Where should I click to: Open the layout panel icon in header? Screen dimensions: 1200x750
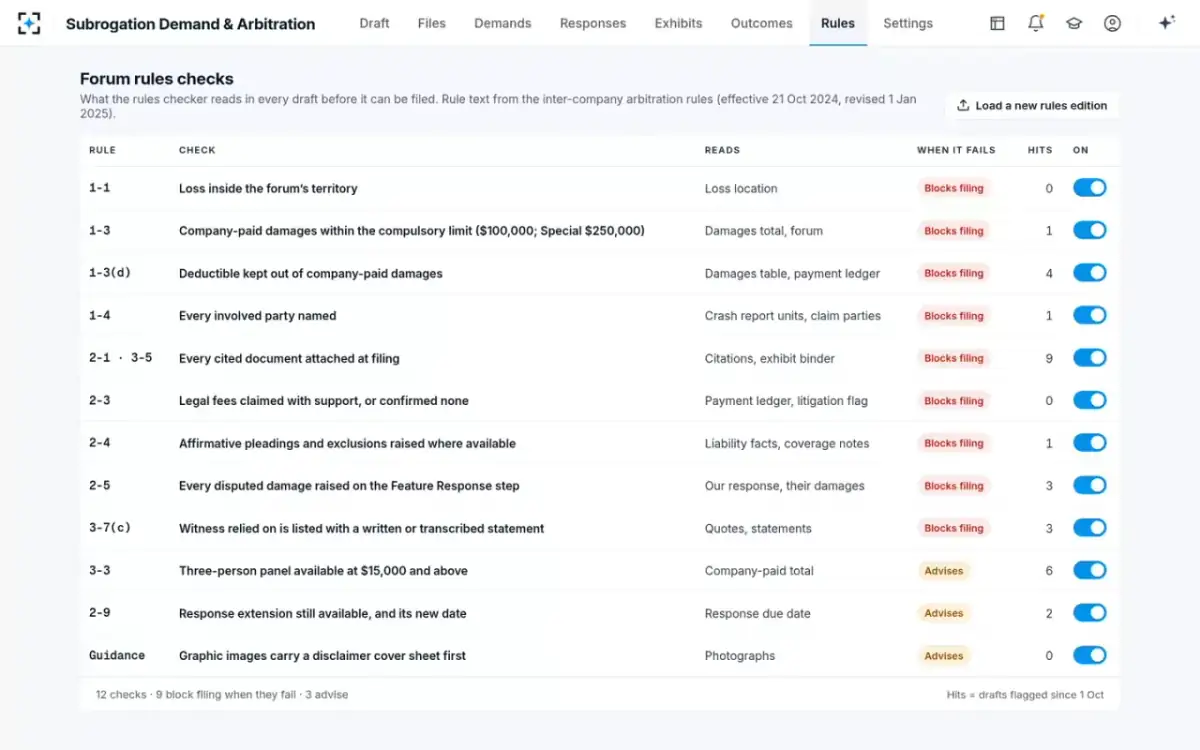coord(997,23)
